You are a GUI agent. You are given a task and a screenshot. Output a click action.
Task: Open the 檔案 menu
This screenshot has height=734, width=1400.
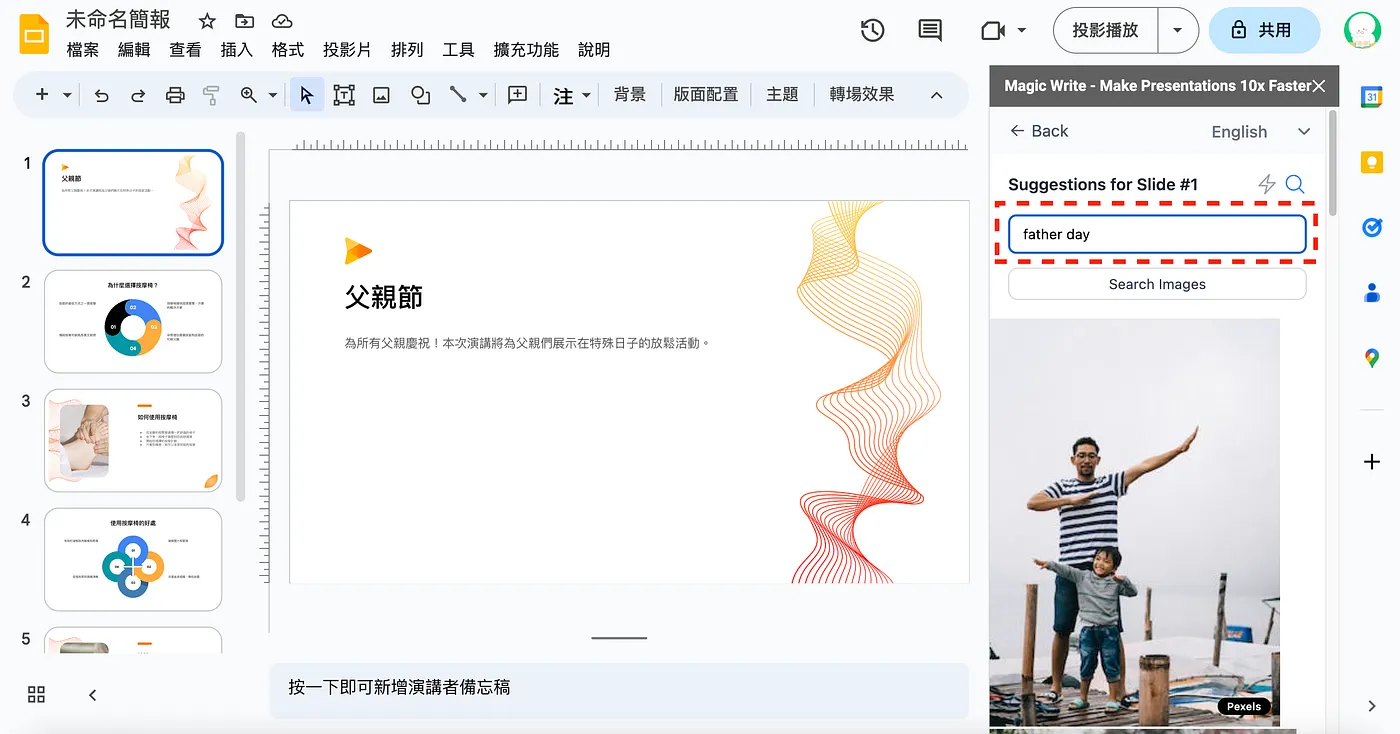83,50
